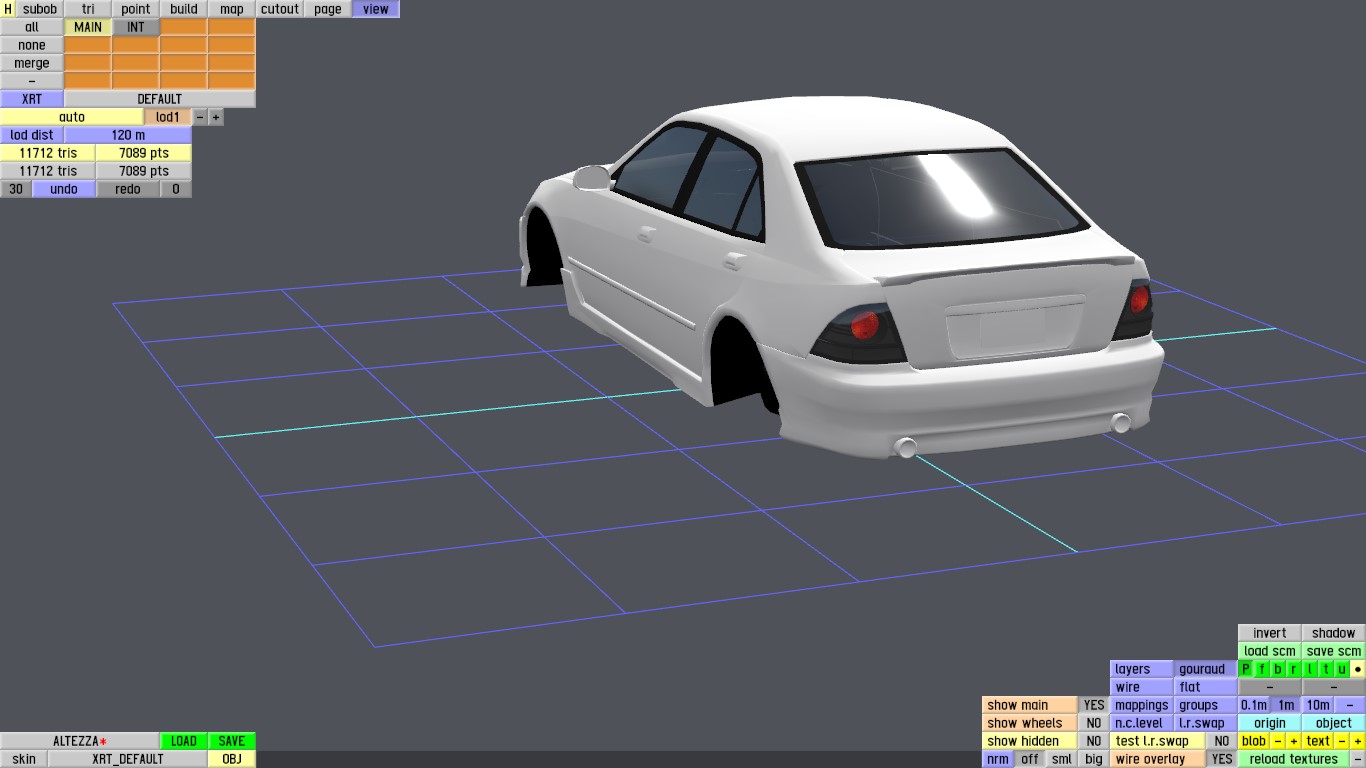
Task: Open the cutout tab
Action: point(280,9)
